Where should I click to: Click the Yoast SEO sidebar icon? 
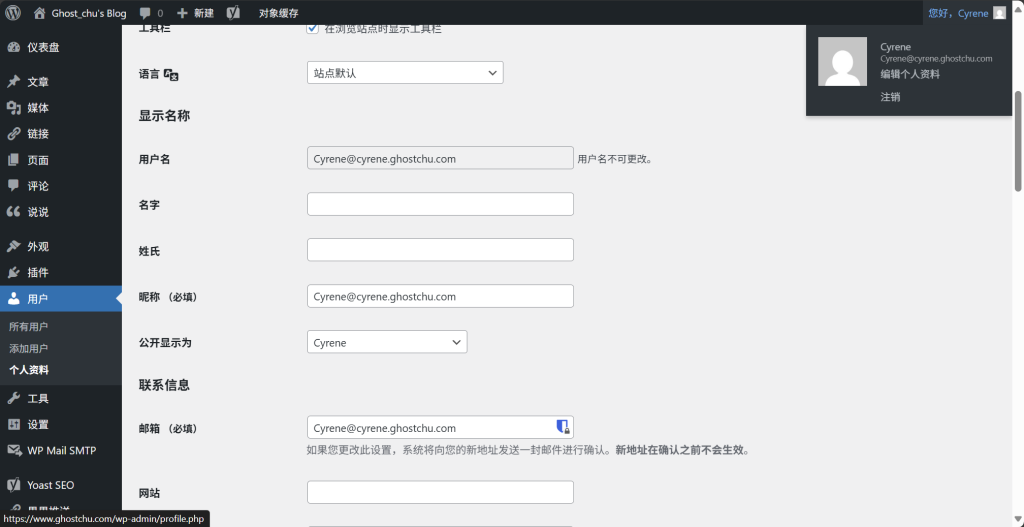[13, 485]
